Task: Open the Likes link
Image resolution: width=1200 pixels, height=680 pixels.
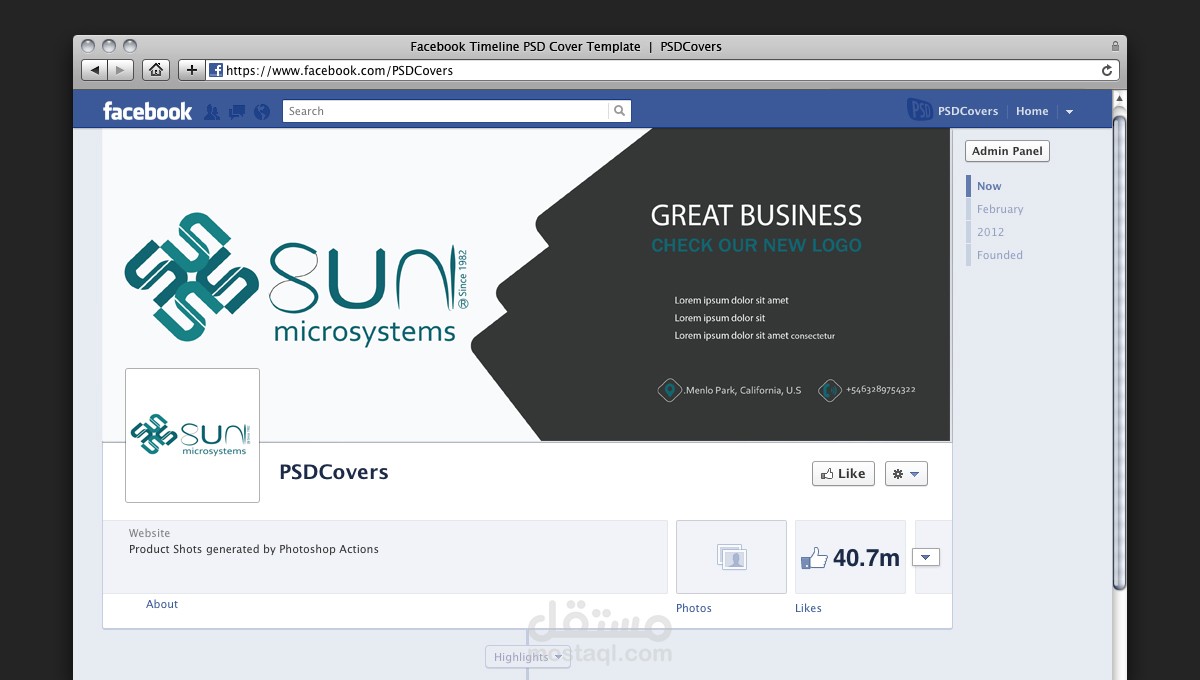Action: (808, 608)
